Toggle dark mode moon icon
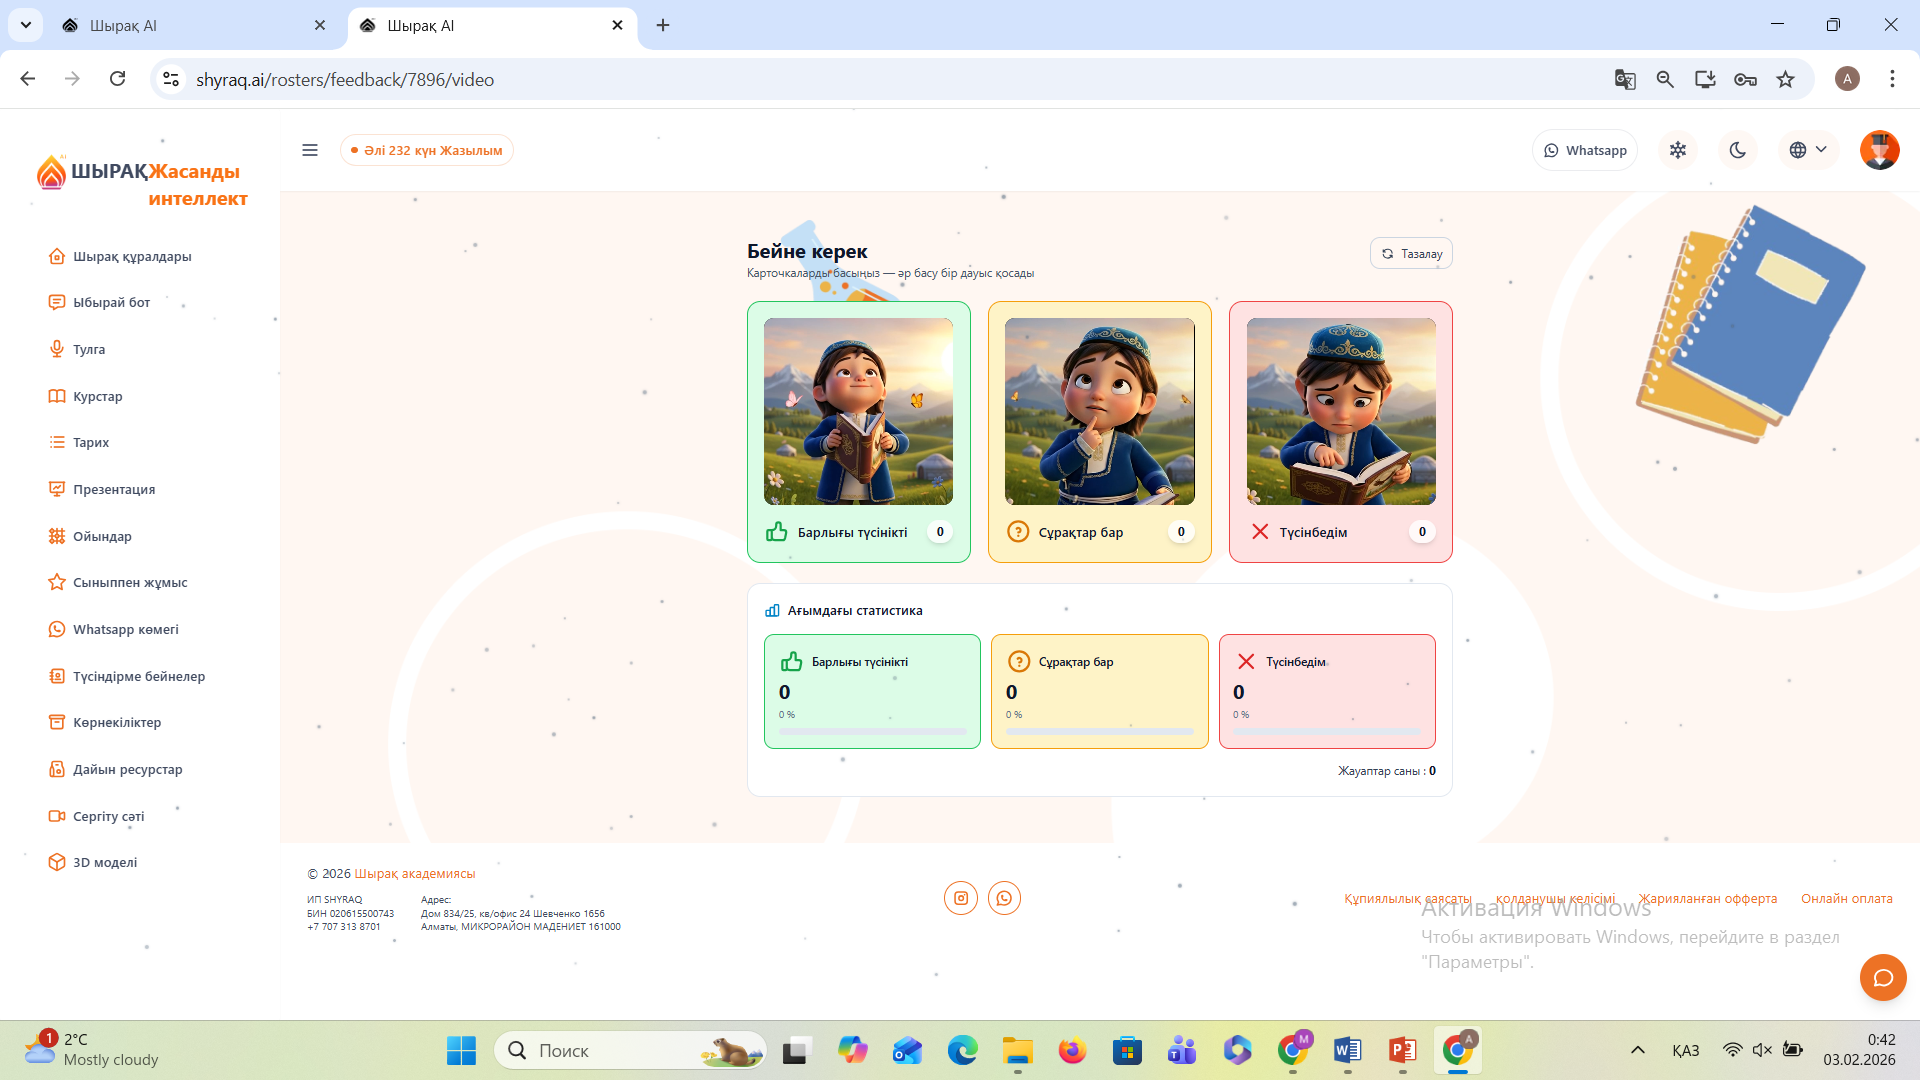Screen dimensions: 1920x1080 coord(1738,150)
